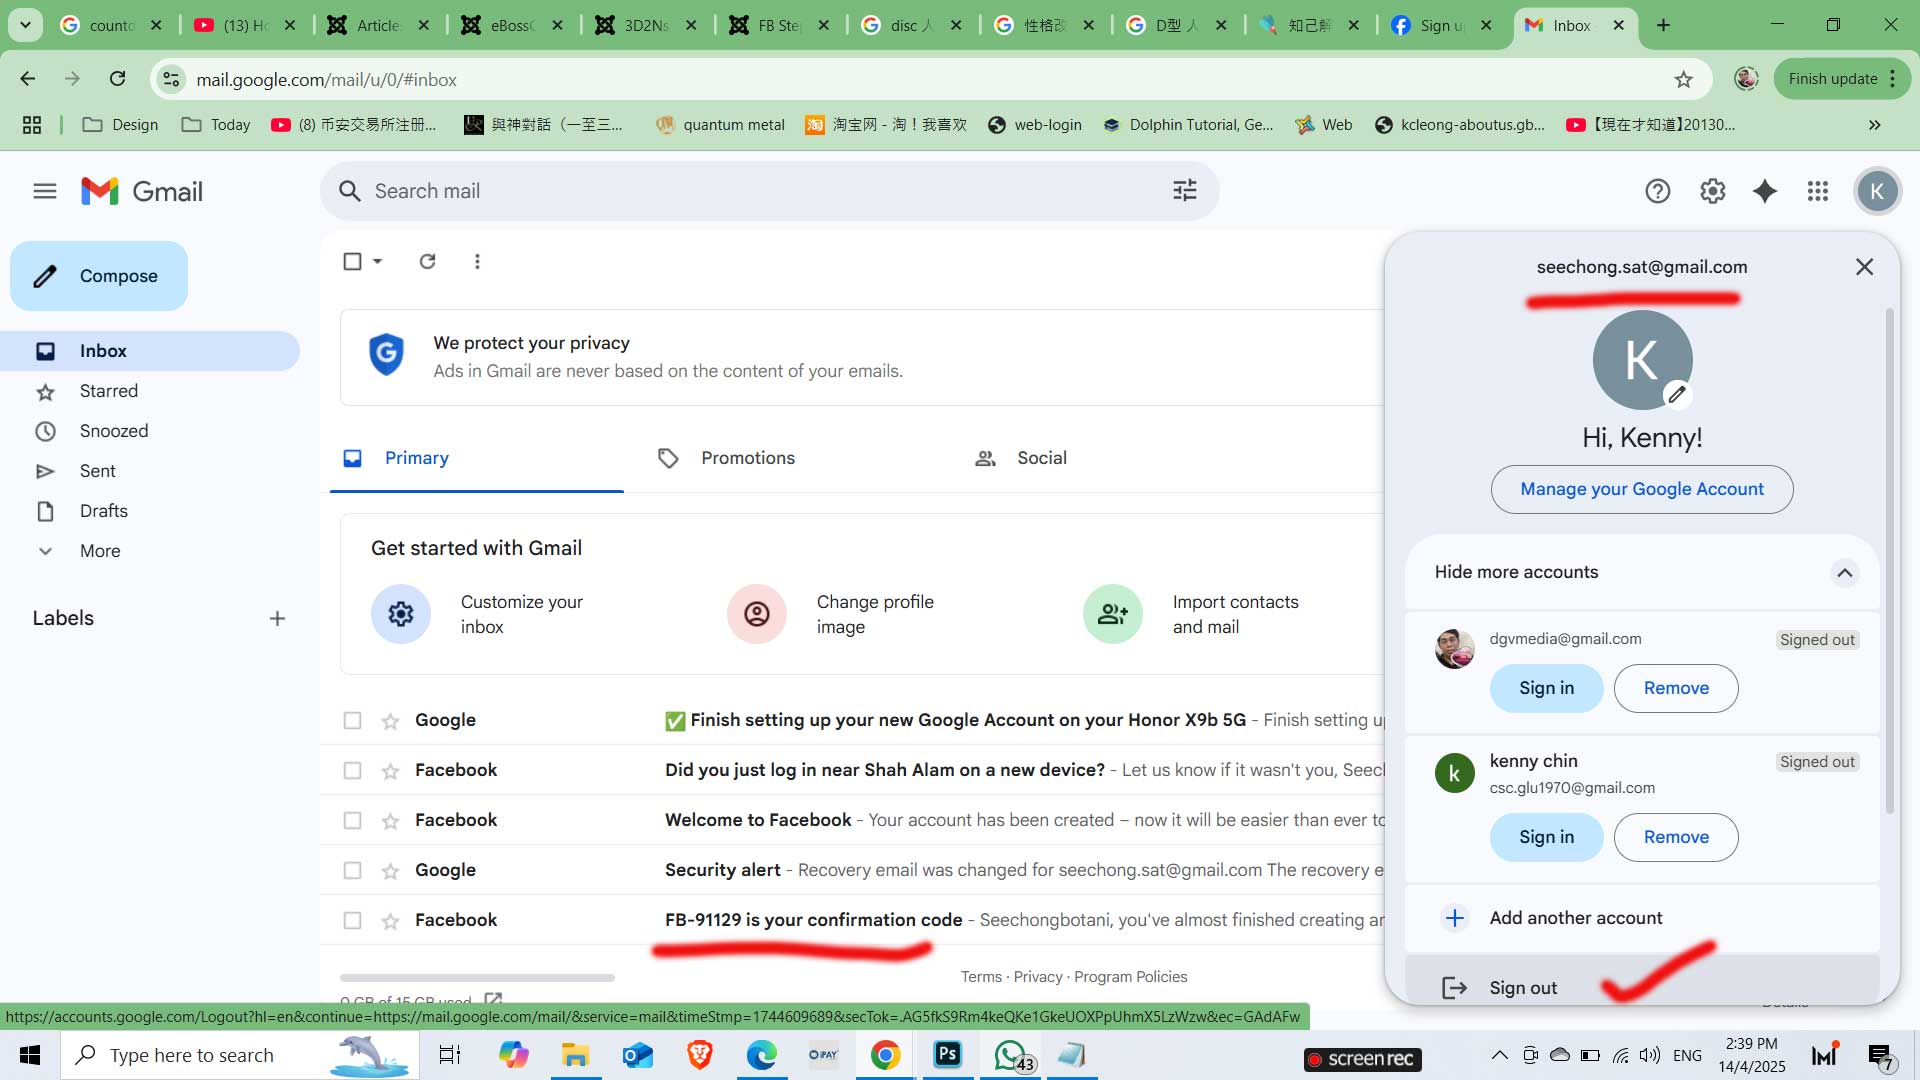
Task: Open Microsoft Edge from taskbar
Action: [761, 1055]
